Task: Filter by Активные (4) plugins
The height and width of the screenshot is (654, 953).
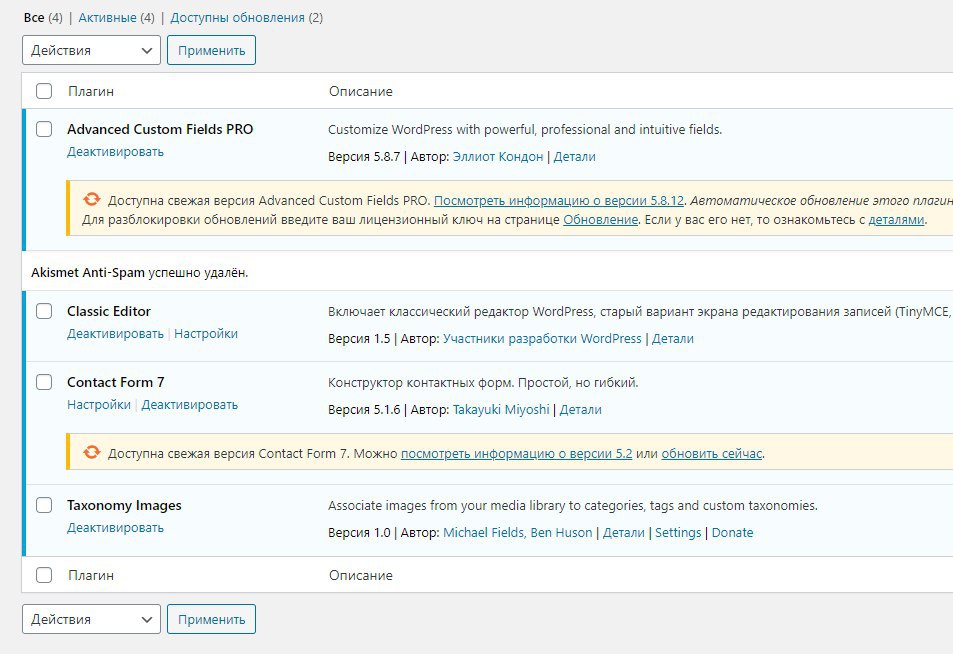Action: tap(117, 18)
